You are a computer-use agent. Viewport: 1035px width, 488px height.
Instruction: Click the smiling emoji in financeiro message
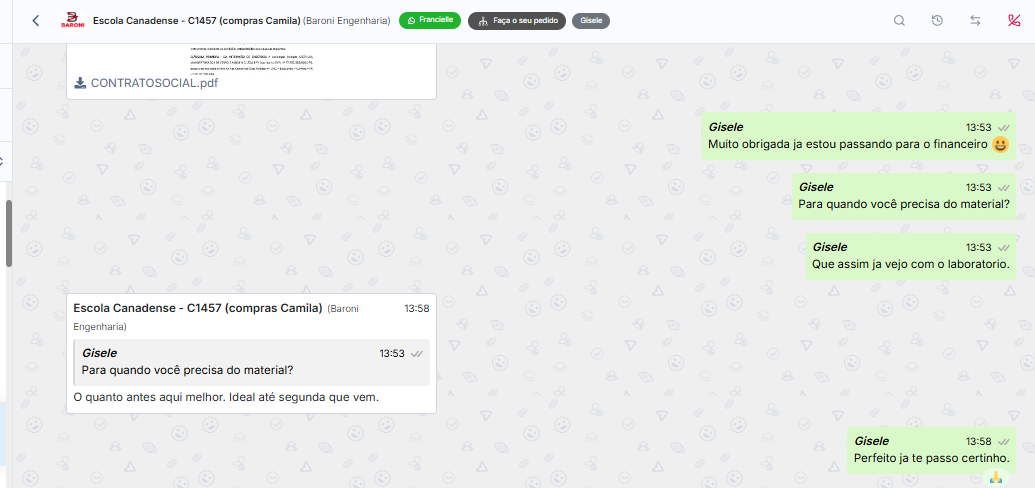coord(1001,145)
